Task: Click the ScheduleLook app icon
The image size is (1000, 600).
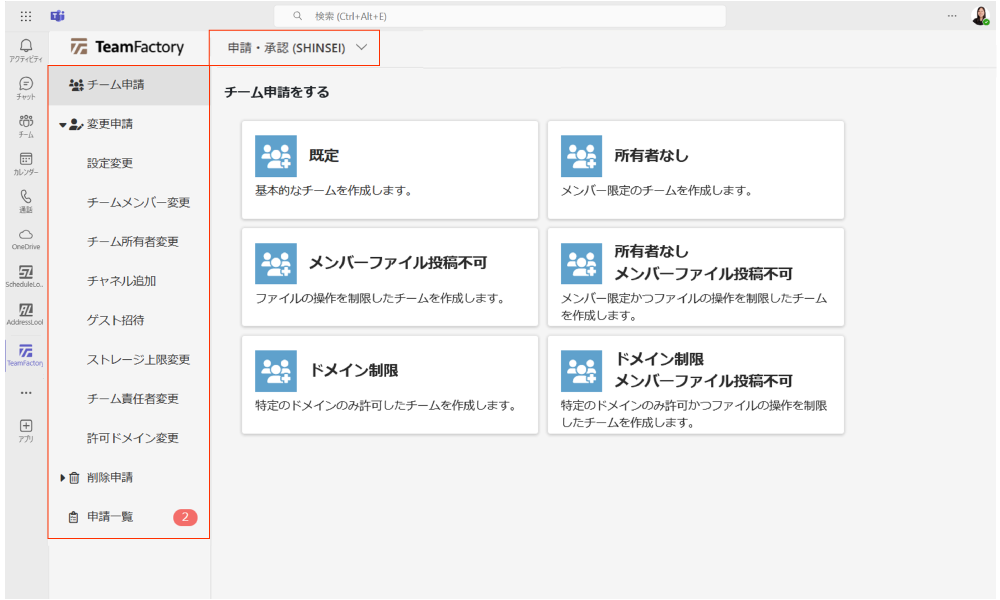Action: pyautogui.click(x=26, y=274)
